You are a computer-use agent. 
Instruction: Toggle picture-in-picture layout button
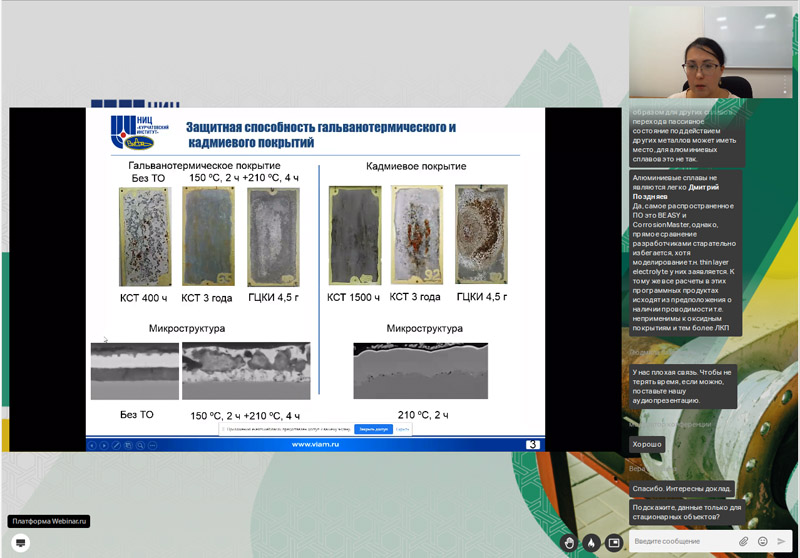tap(614, 542)
